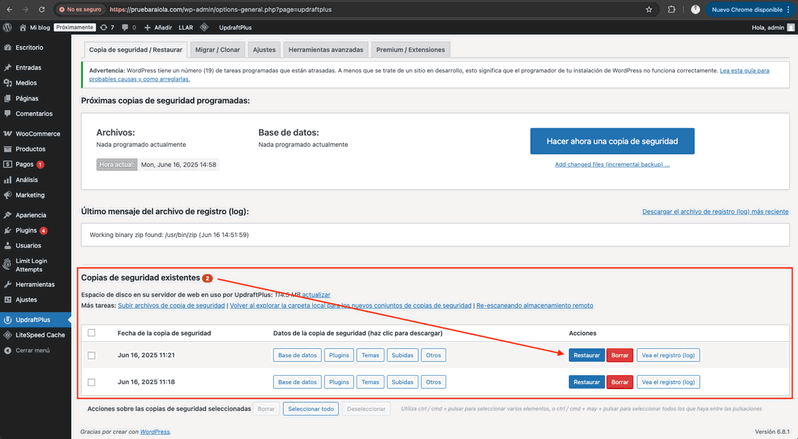Viewport: 798px width, 439px height.
Task: Open the Chrome extensions puzzle icon
Action: pos(671,9)
